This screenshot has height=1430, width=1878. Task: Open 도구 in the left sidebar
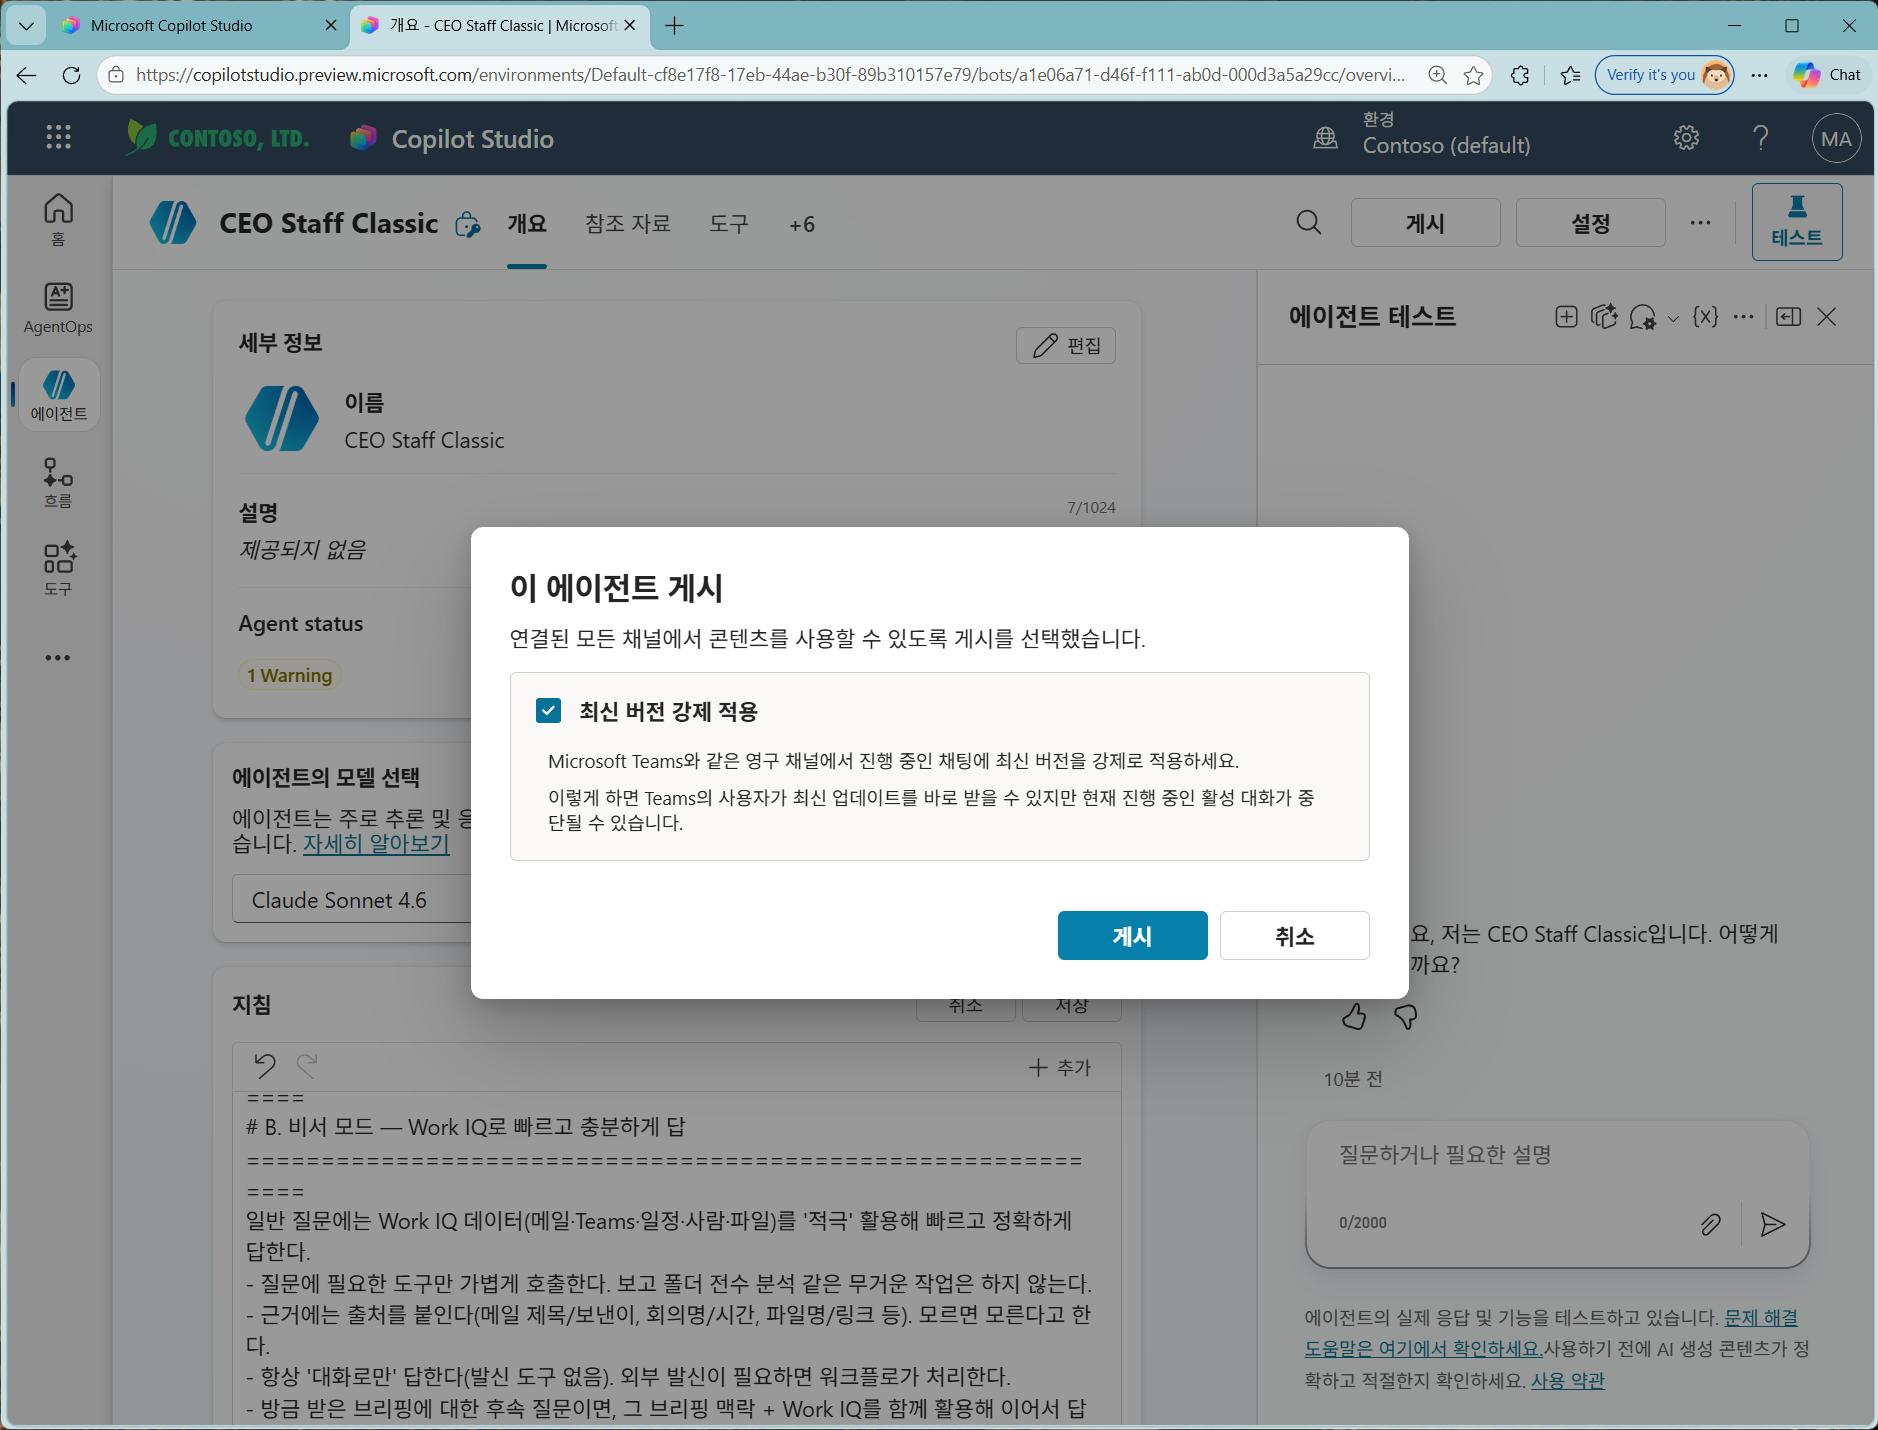tap(58, 570)
